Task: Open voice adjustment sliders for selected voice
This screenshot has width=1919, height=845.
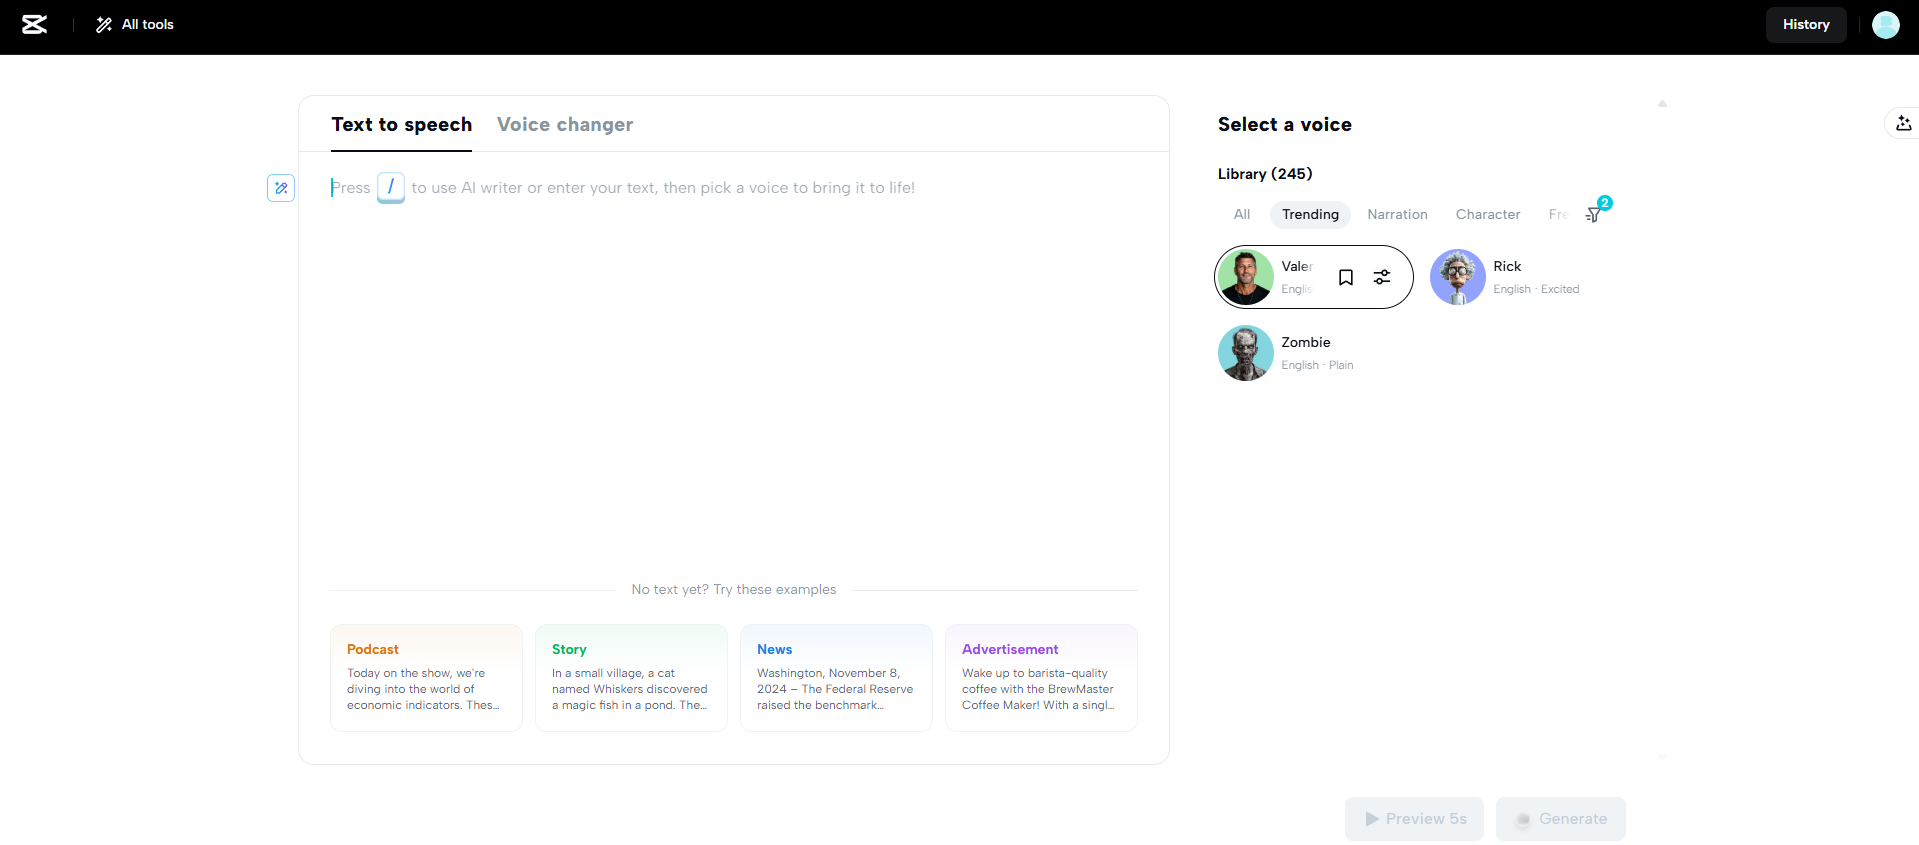Action: click(x=1382, y=278)
